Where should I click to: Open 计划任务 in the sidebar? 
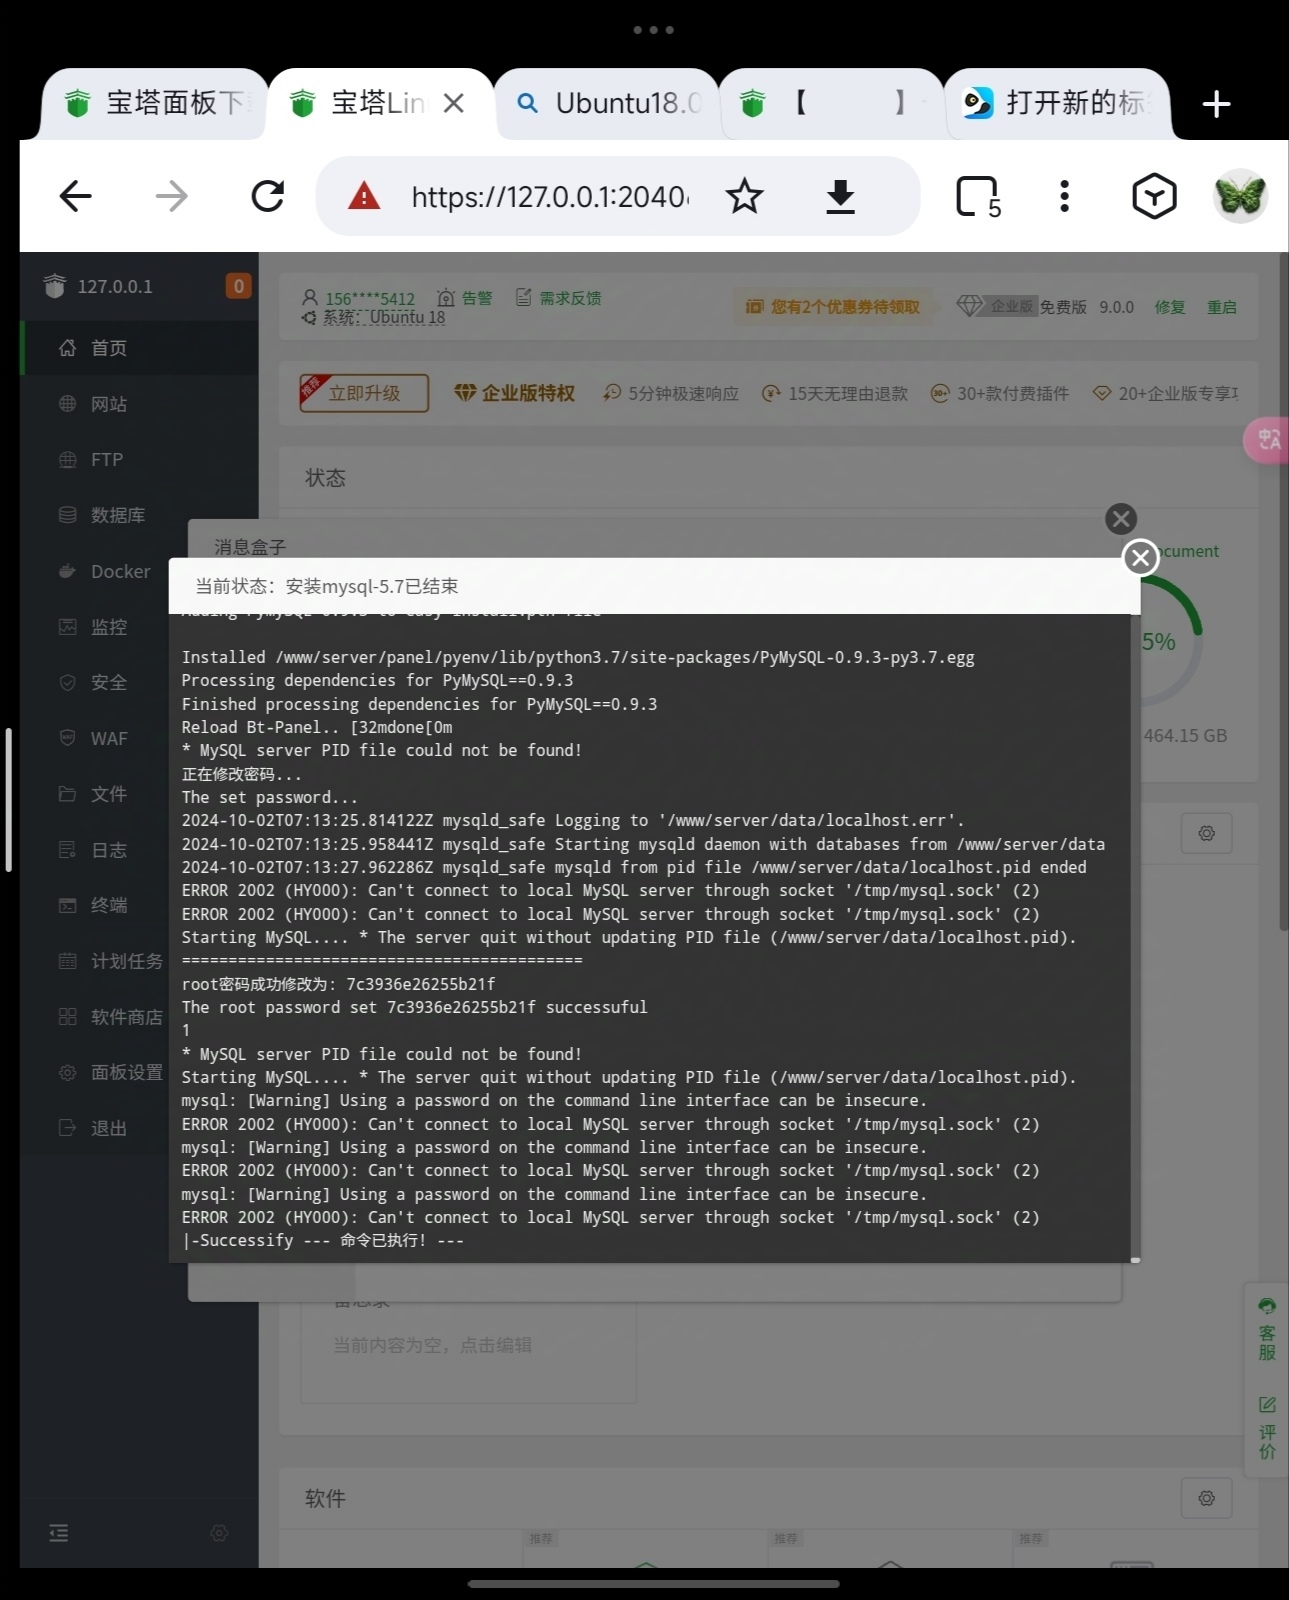[x=126, y=961]
